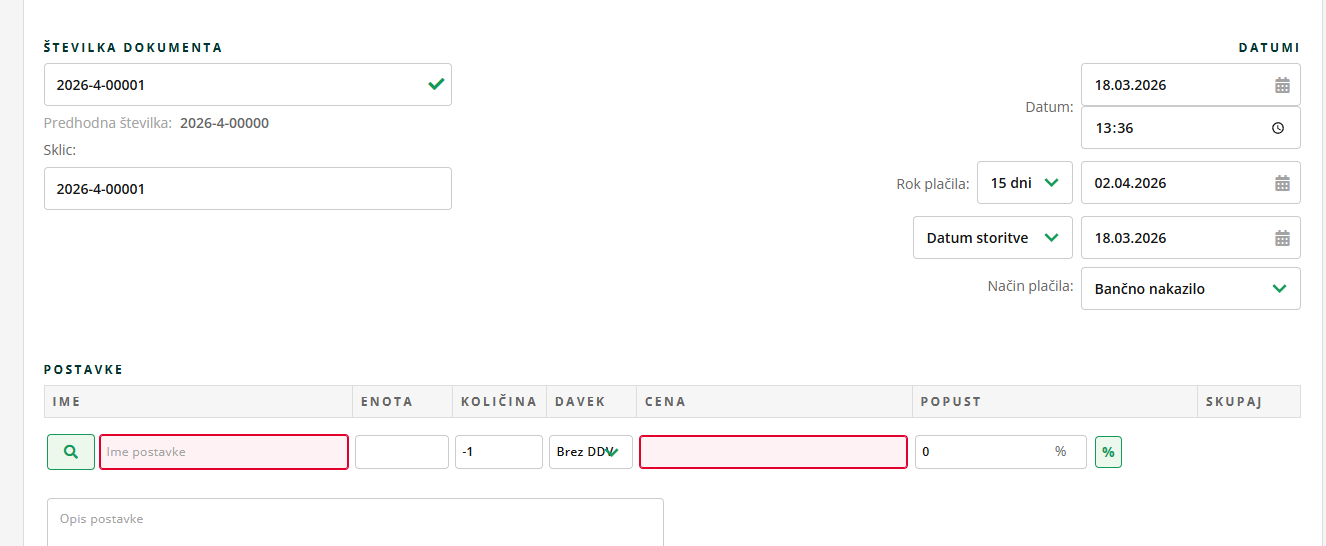Focus the Ime postavke name field
Image resolution: width=1326 pixels, height=546 pixels.
click(224, 452)
